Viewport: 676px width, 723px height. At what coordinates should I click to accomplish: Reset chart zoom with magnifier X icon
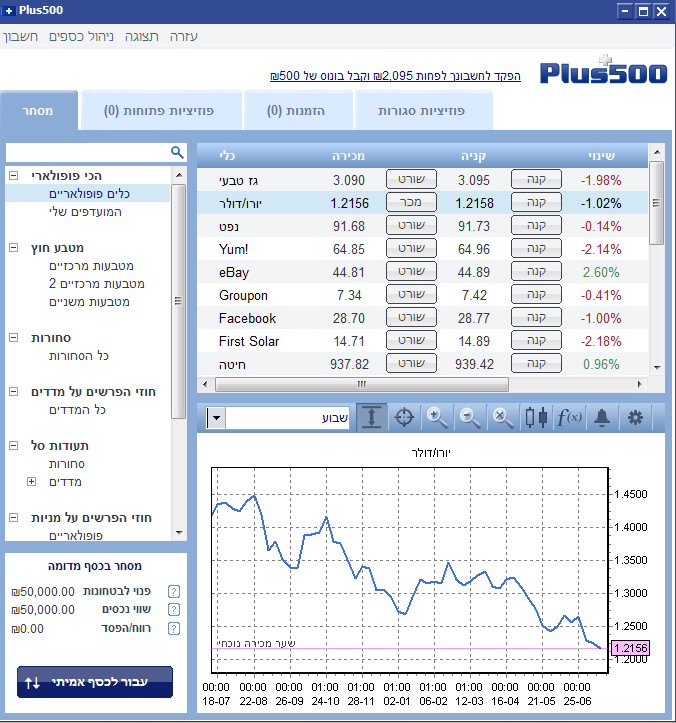(x=503, y=418)
